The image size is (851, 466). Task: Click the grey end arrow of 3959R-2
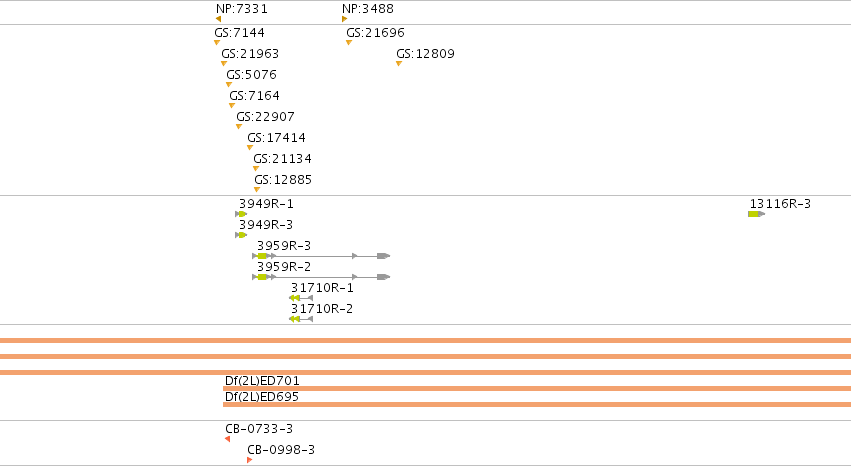tap(384, 277)
